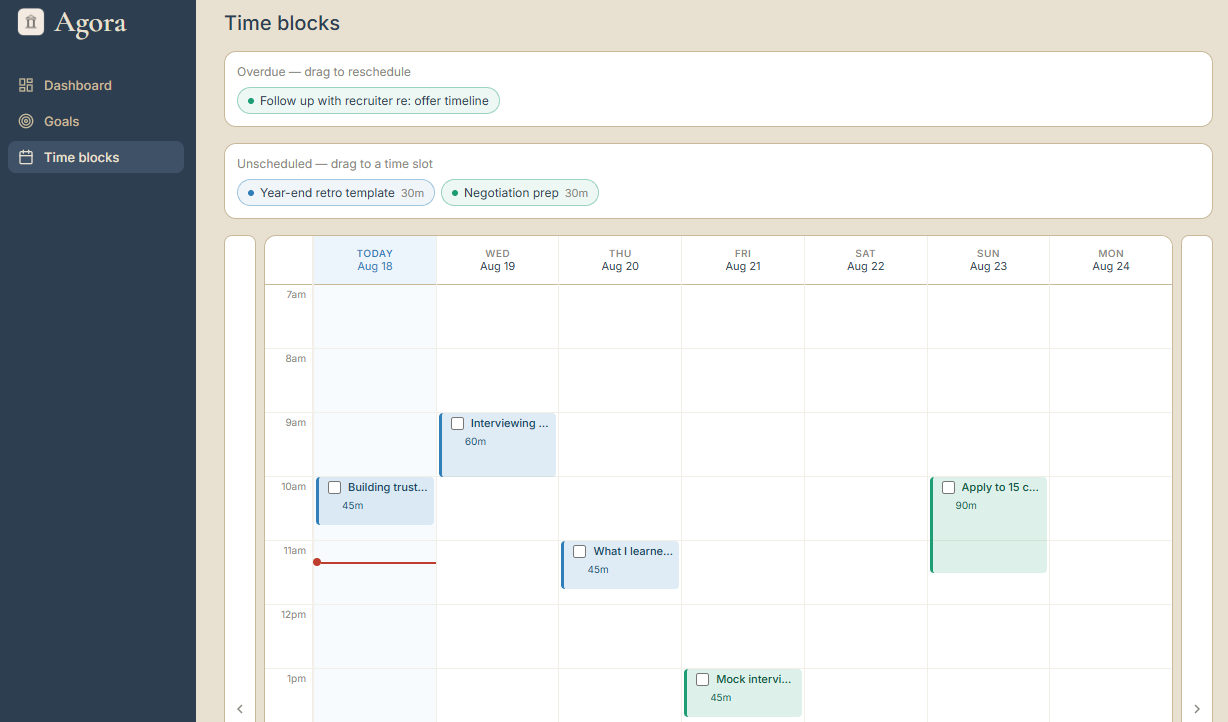Click the Unscheduled drag to time slot label
The width and height of the screenshot is (1228, 722).
(x=335, y=164)
